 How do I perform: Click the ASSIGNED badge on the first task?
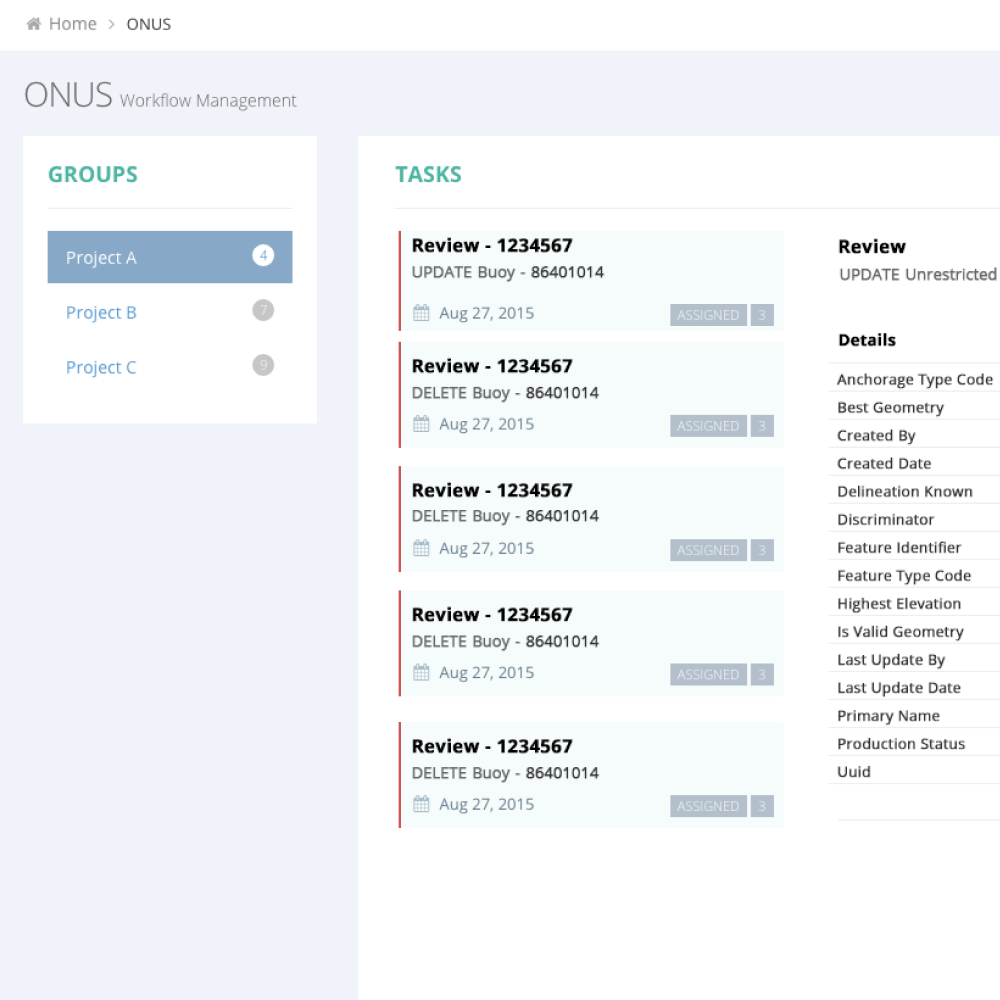pos(707,314)
